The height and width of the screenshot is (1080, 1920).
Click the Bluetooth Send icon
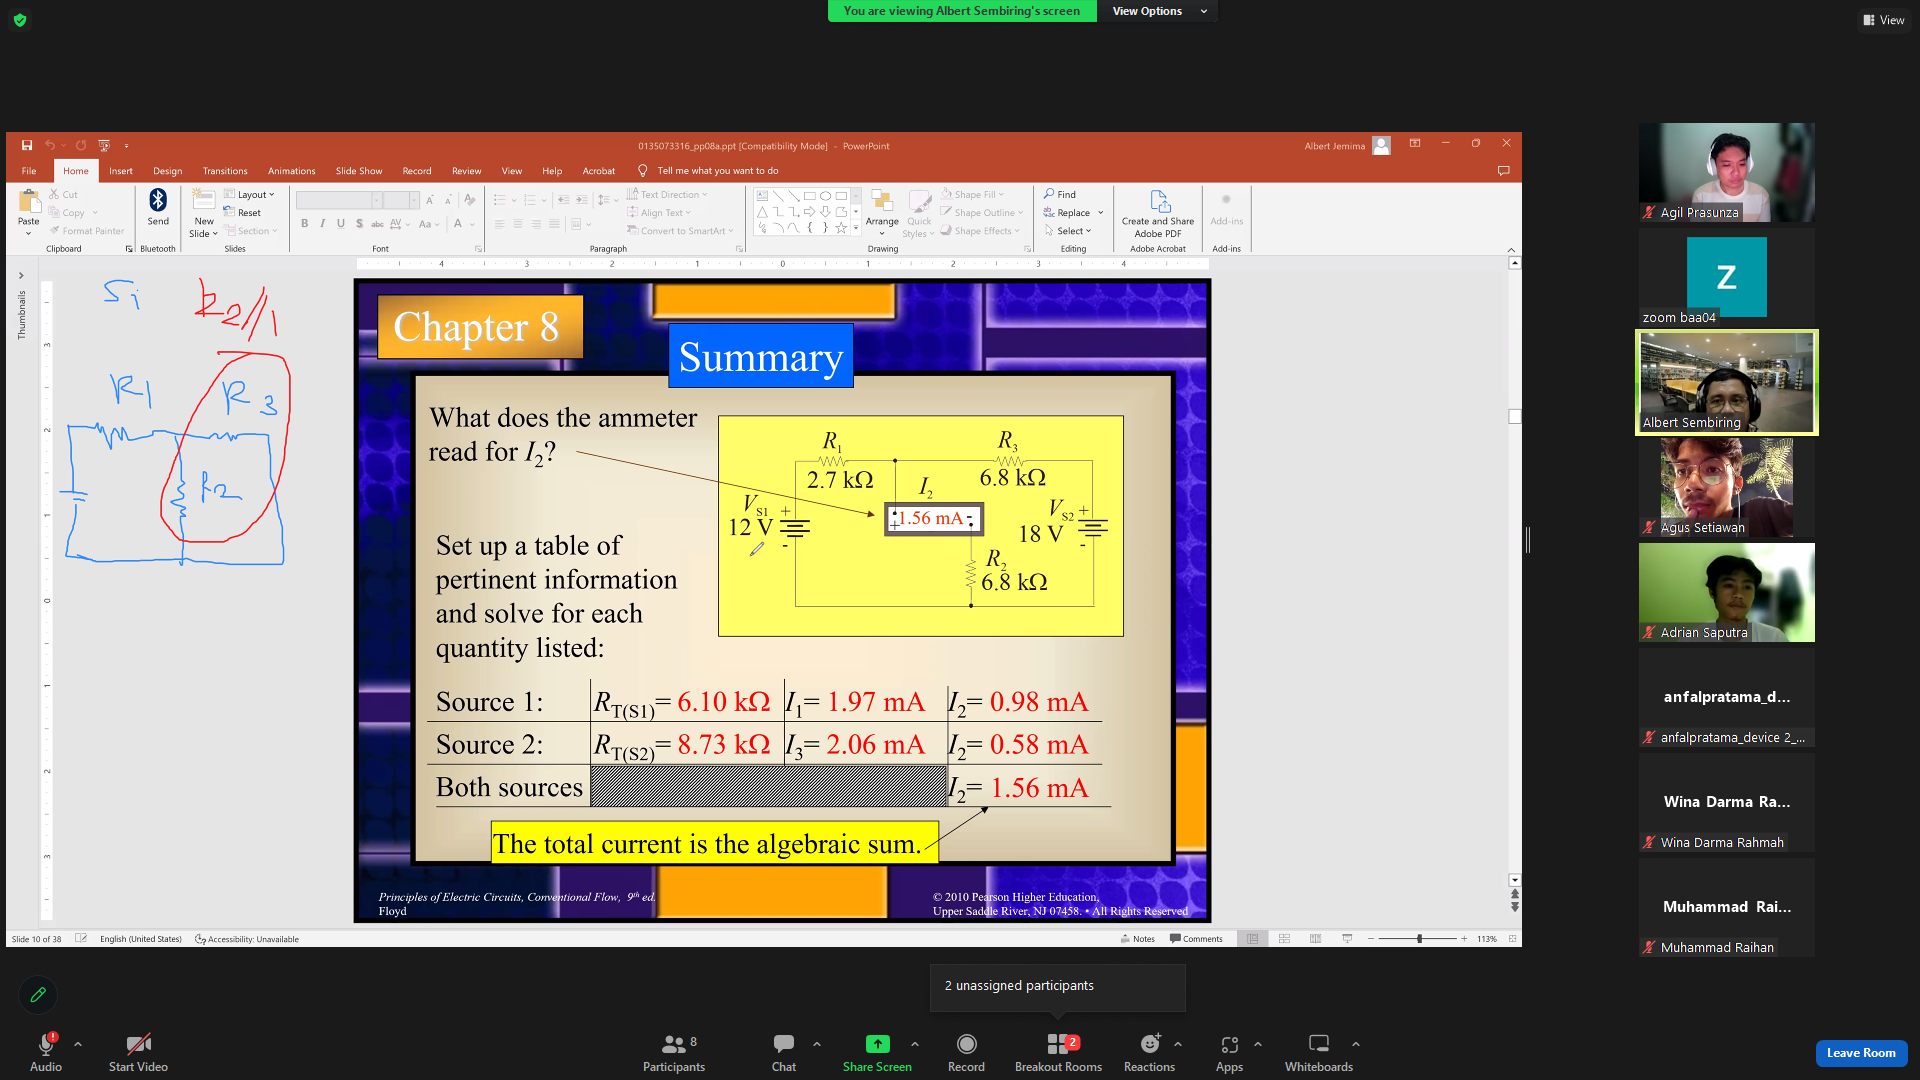coord(158,201)
